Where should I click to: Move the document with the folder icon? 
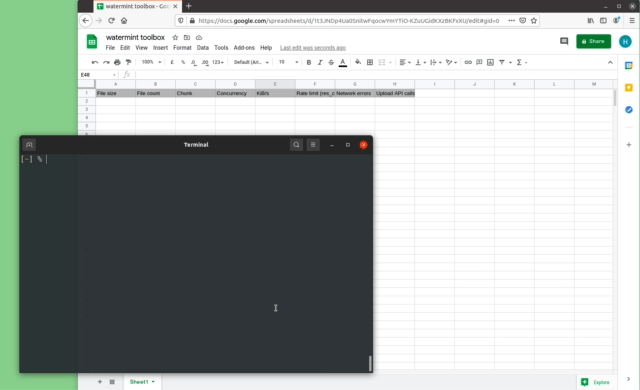[x=187, y=38]
